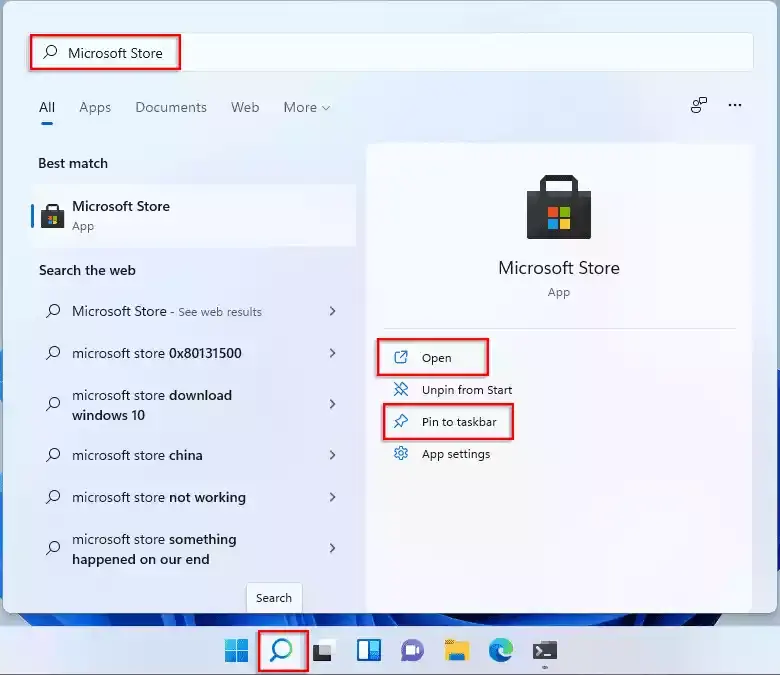780x675 pixels.
Task: Open the three-dot options menu
Action: tap(735, 105)
